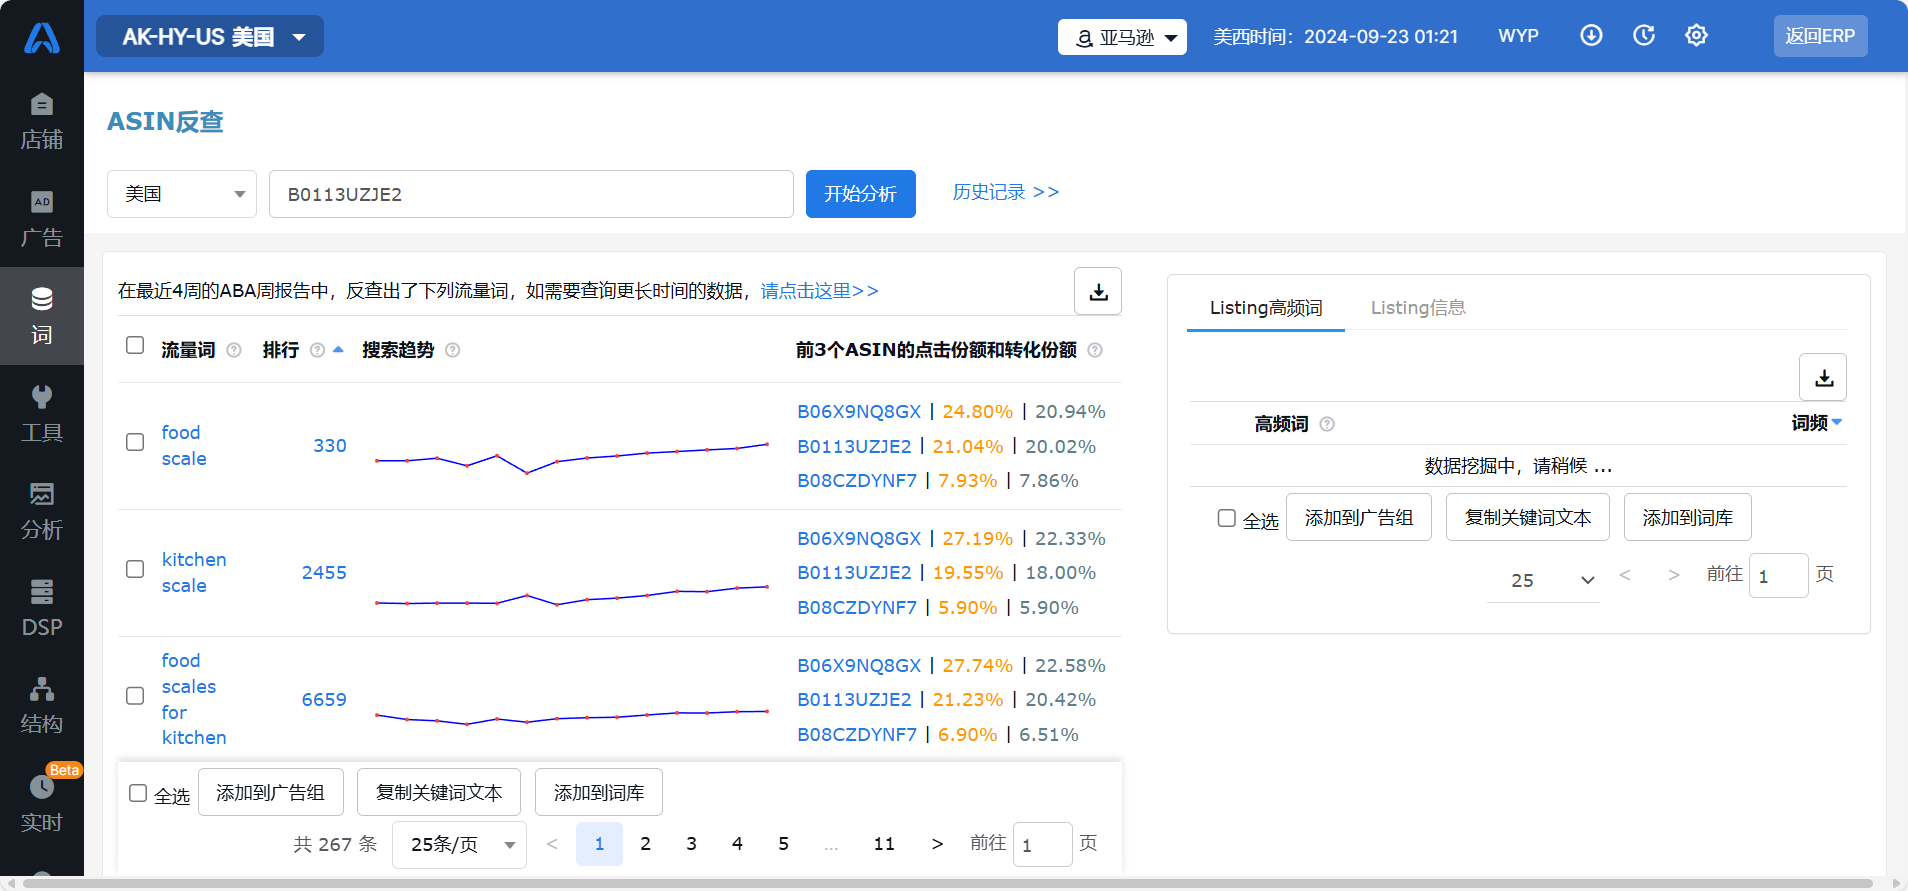The height and width of the screenshot is (891, 1908).
Task: Check the food scales for kitchen checkbox
Action: coord(135,696)
